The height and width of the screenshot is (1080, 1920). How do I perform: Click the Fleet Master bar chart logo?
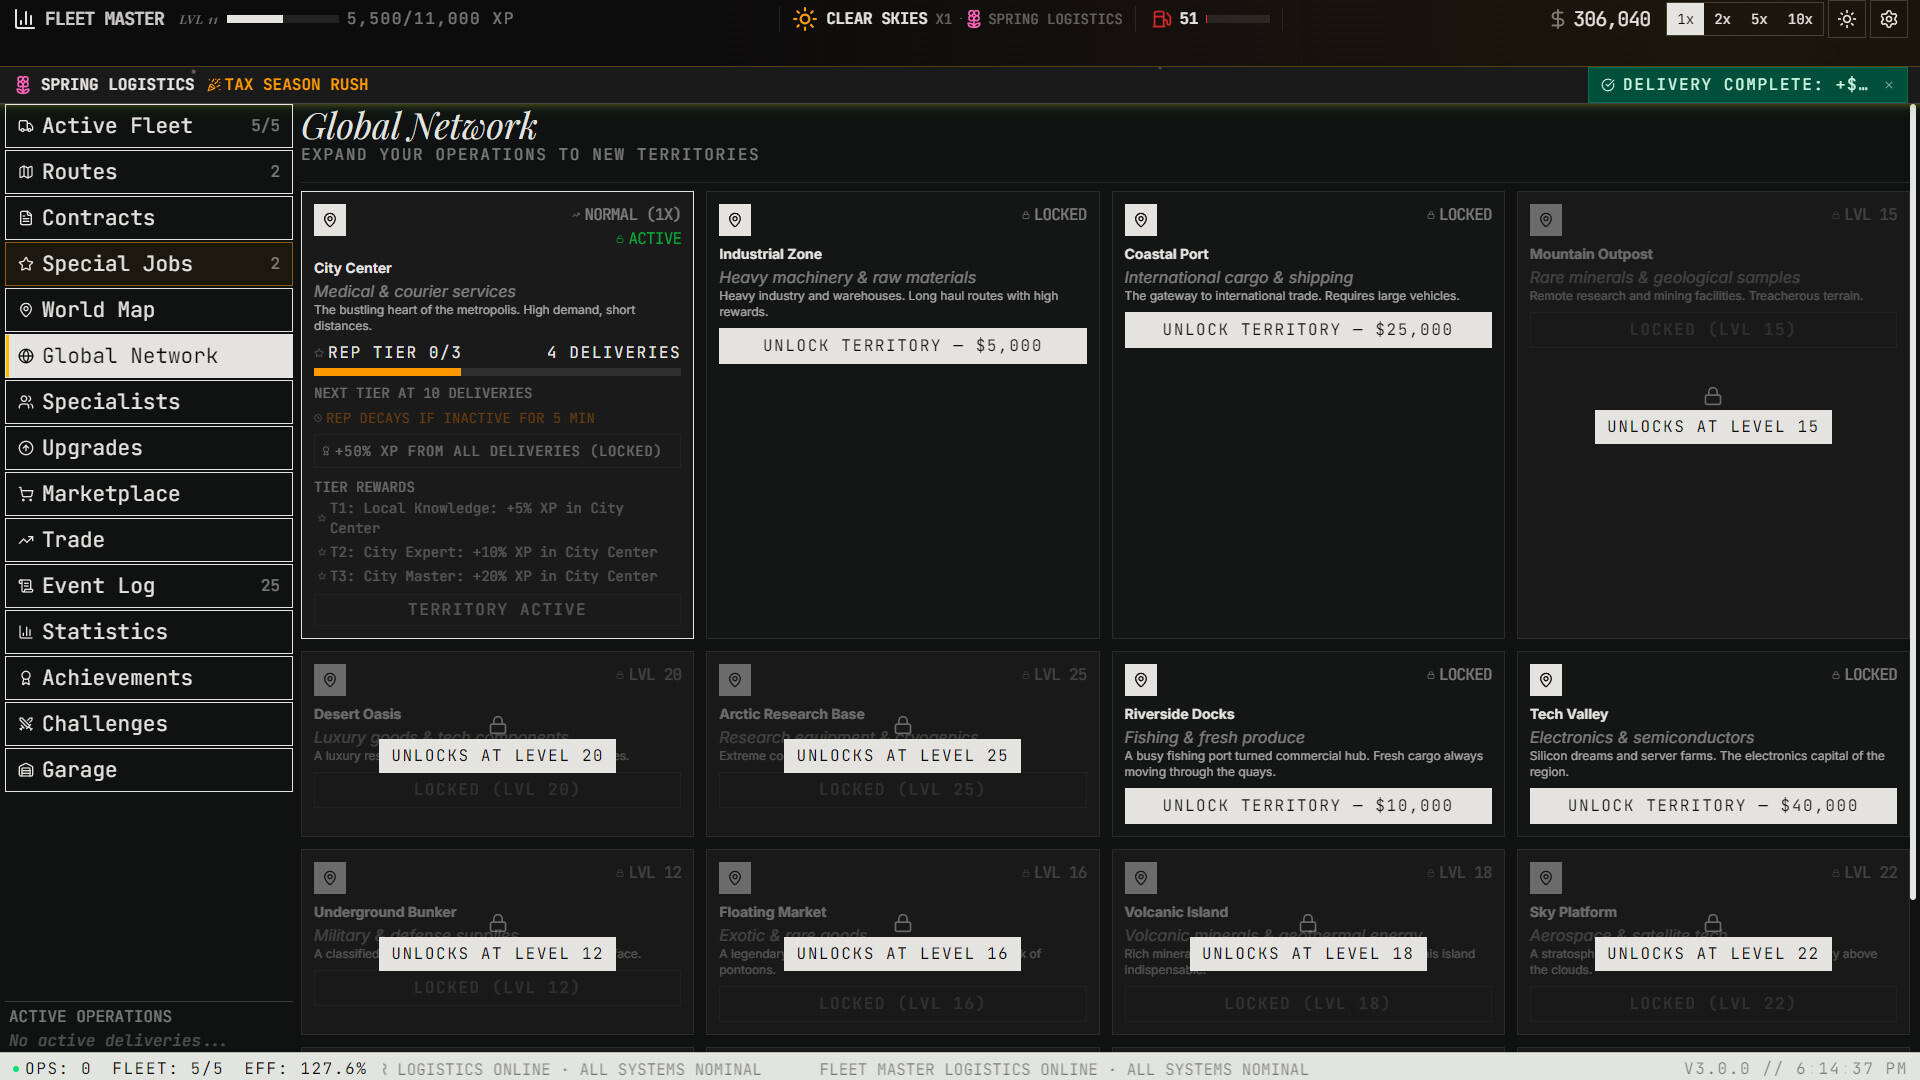pos(25,19)
